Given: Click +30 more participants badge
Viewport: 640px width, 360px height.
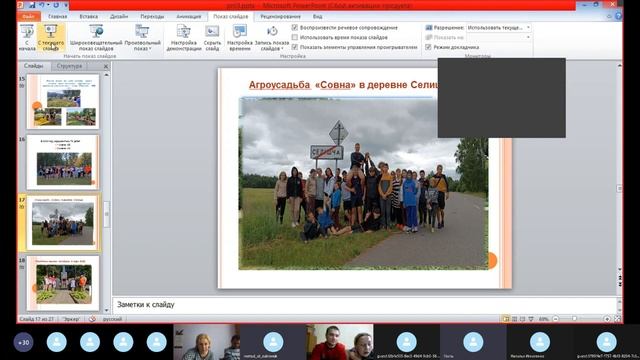Looking at the screenshot, I should [23, 342].
